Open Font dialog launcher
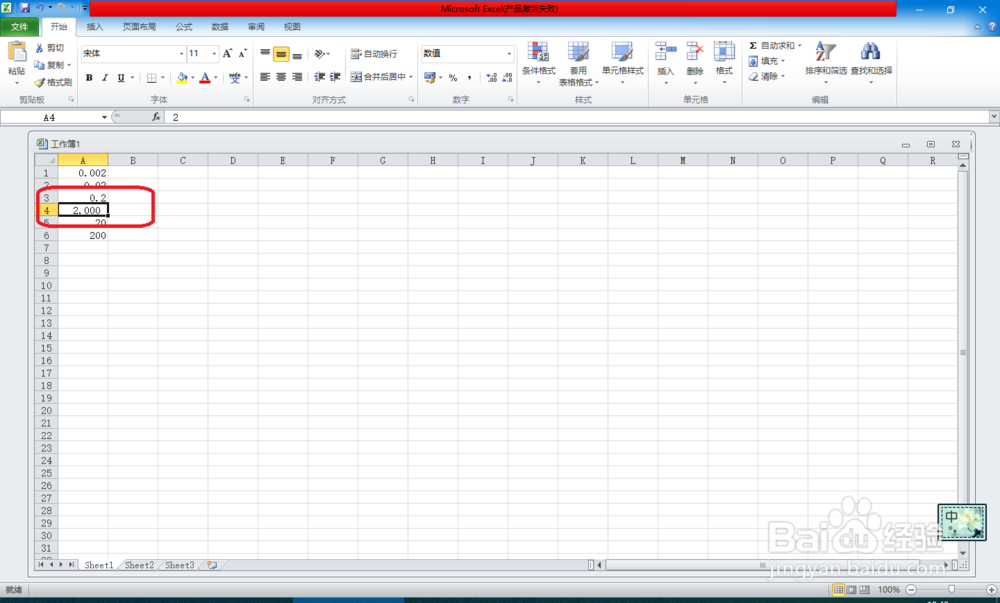Viewport: 1000px width, 603px height. 247,99
